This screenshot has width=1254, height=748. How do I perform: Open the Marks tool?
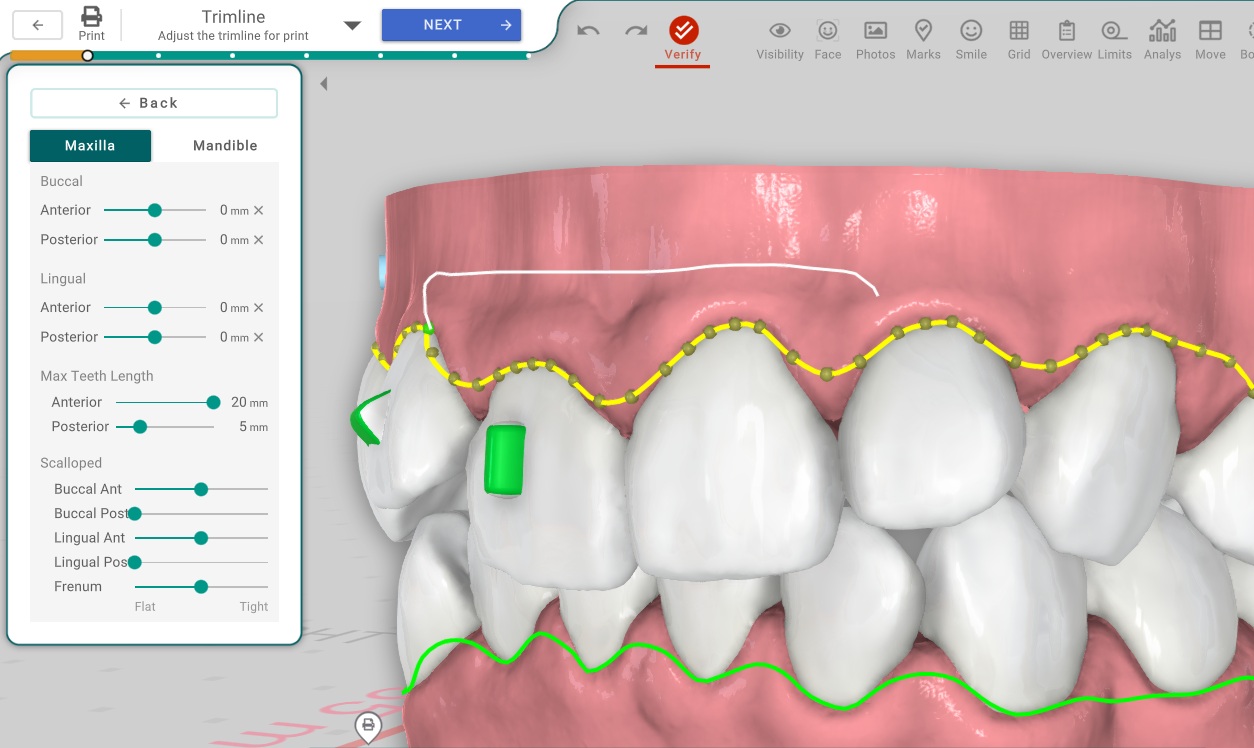coord(923,40)
